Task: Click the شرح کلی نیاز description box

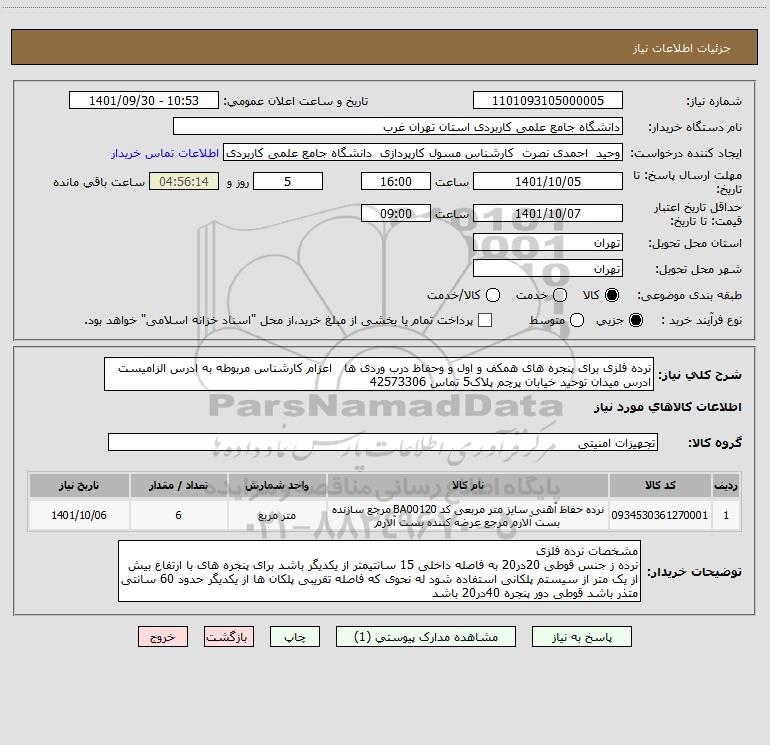Action: 379,375
